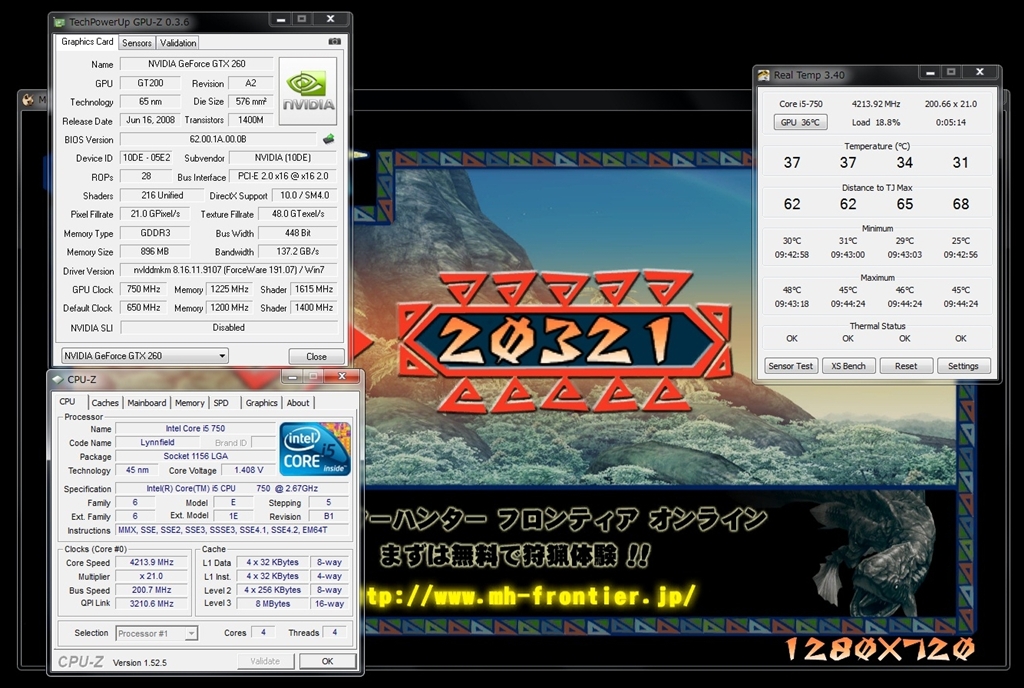This screenshot has width=1024, height=688.
Task: Click the benchmark score 20321 in the game
Action: coord(555,341)
